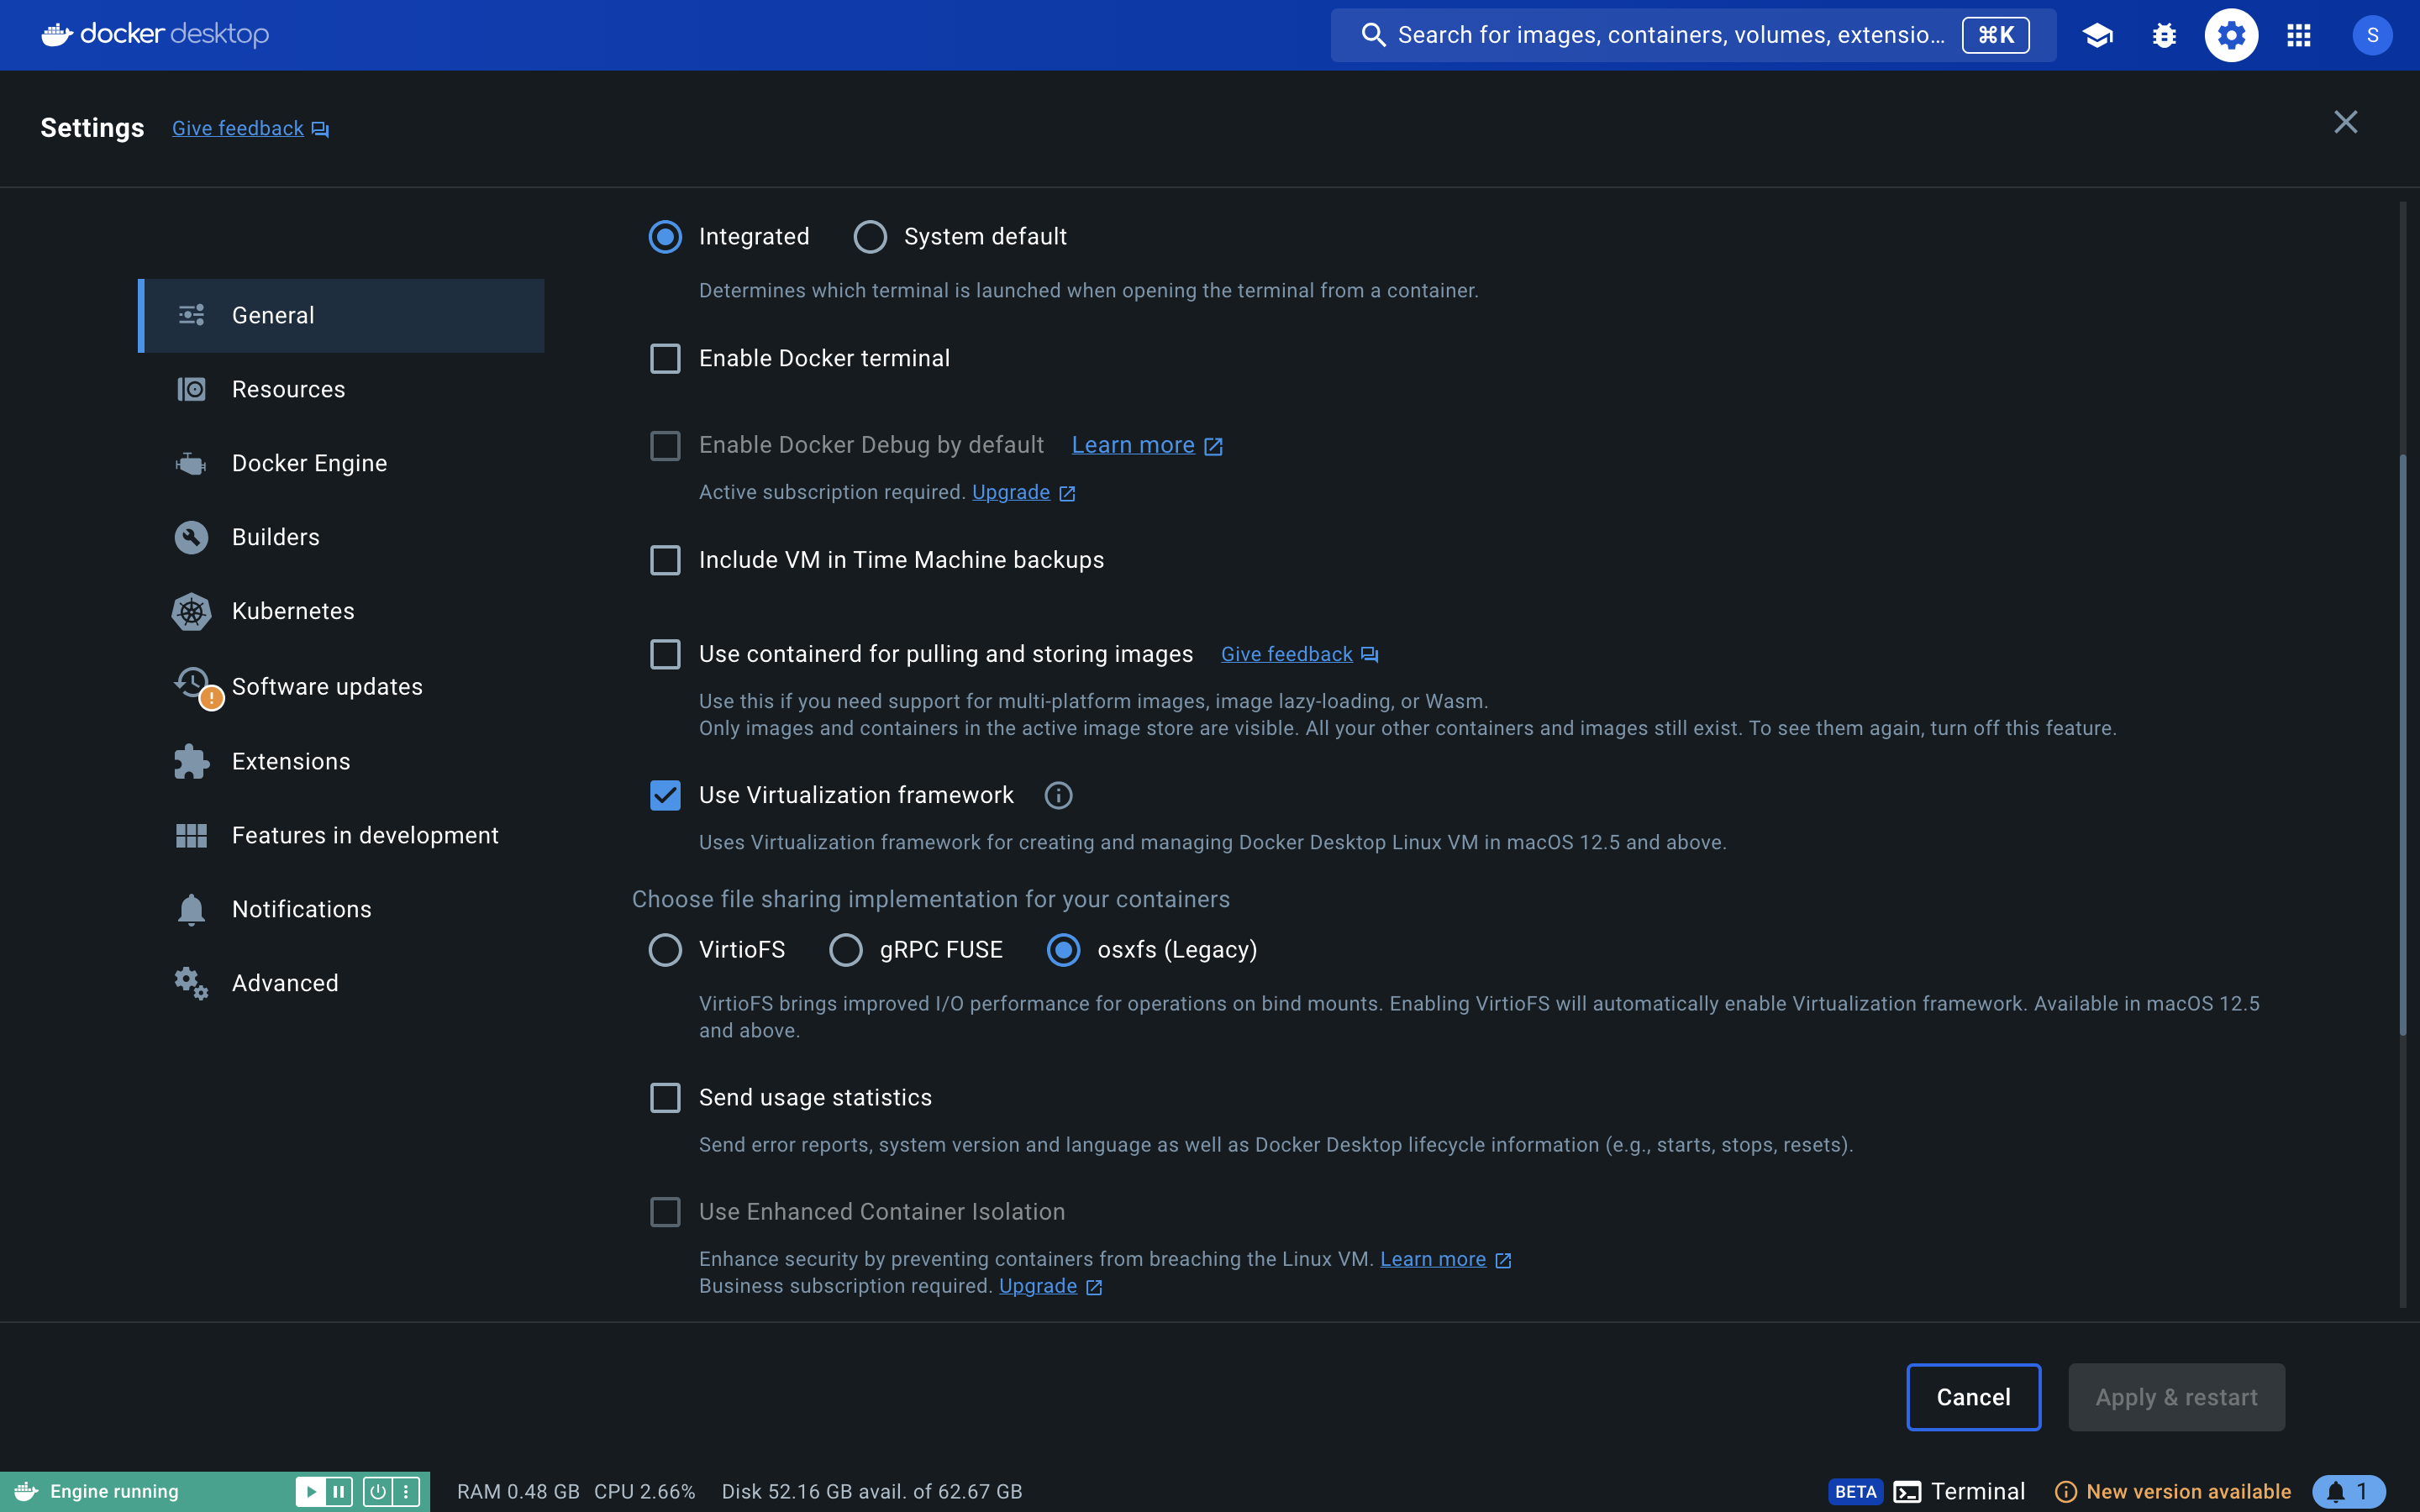Select the Integrated terminal radio button
The height and width of the screenshot is (1512, 2420).
click(x=665, y=237)
